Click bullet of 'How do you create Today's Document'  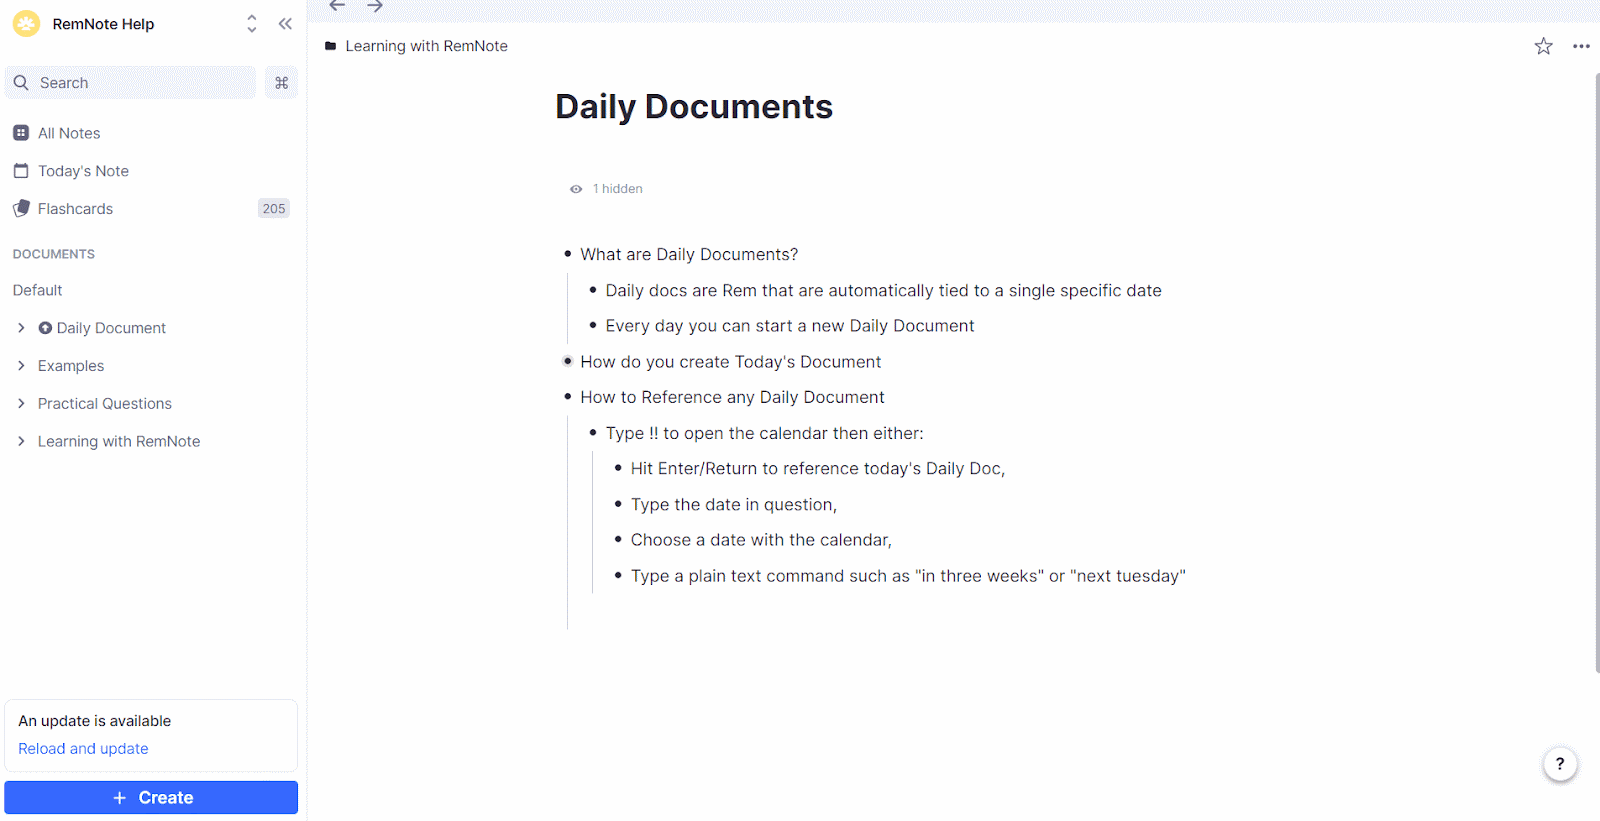pyautogui.click(x=567, y=361)
